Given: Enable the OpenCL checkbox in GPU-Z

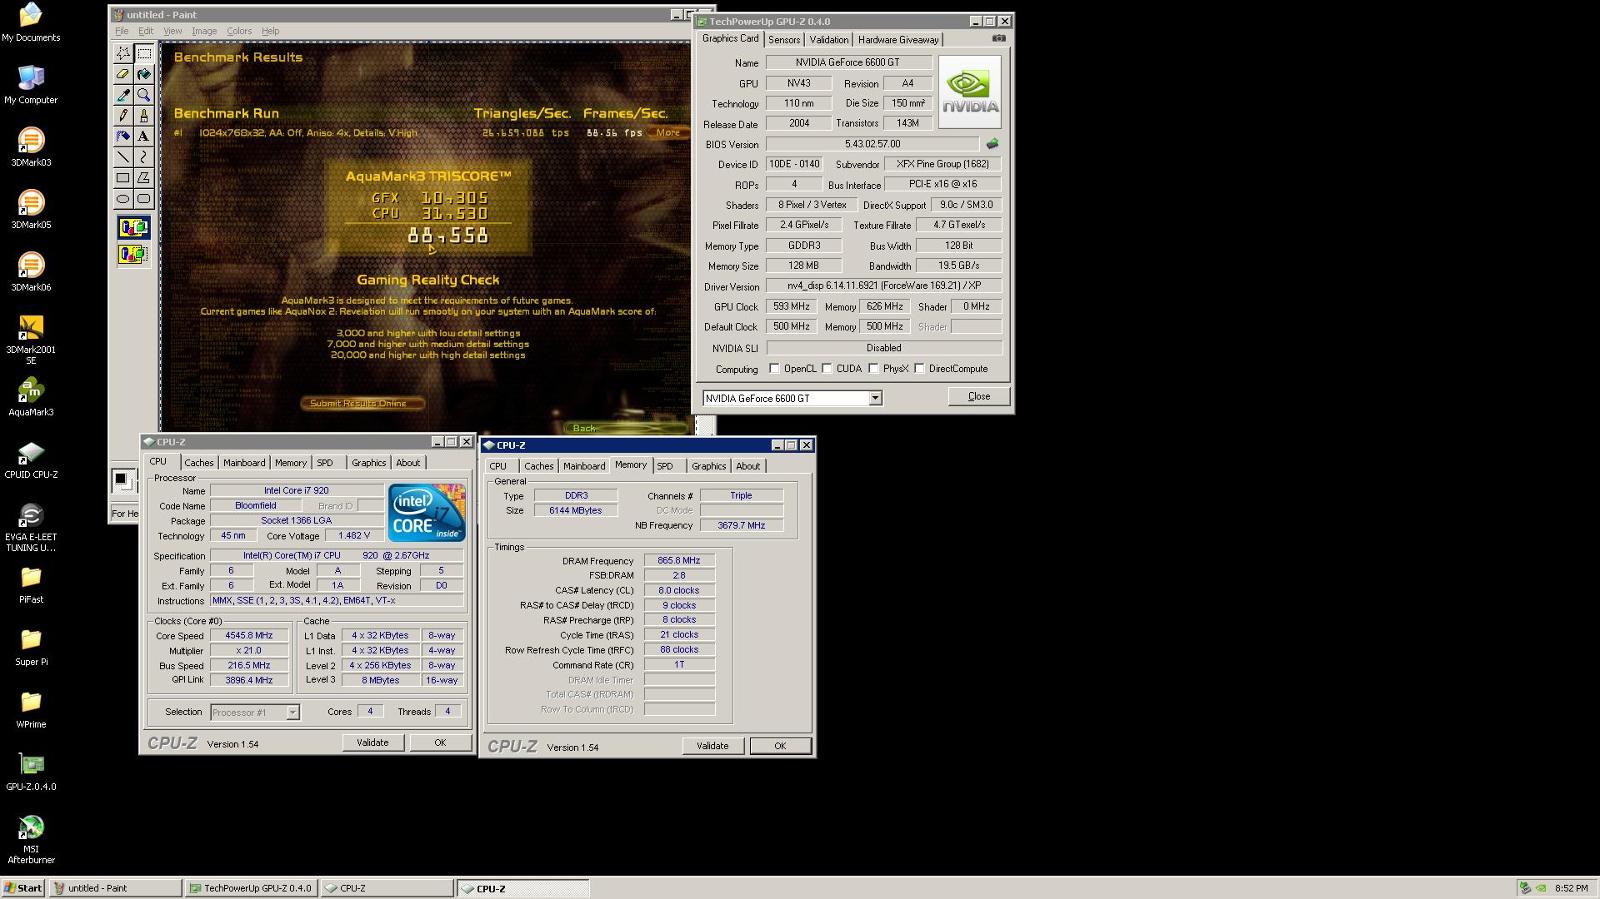Looking at the screenshot, I should pyautogui.click(x=774, y=368).
